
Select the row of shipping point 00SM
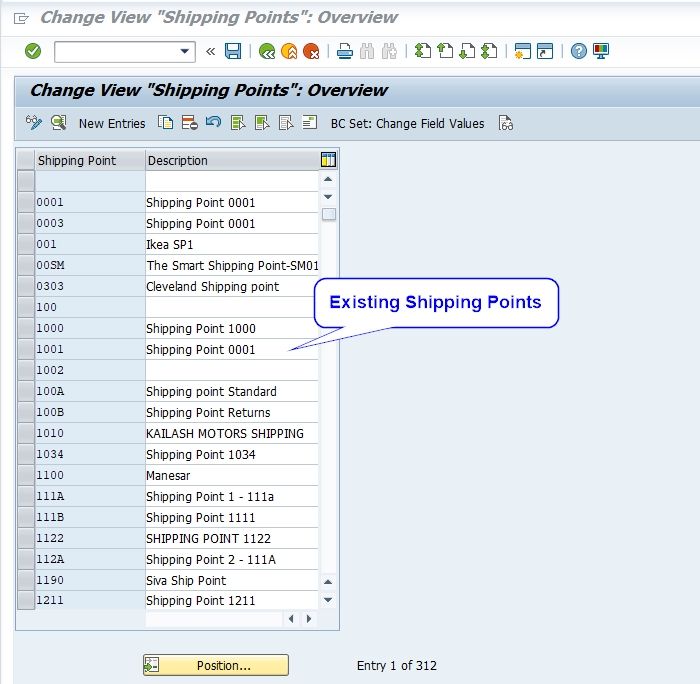26,265
